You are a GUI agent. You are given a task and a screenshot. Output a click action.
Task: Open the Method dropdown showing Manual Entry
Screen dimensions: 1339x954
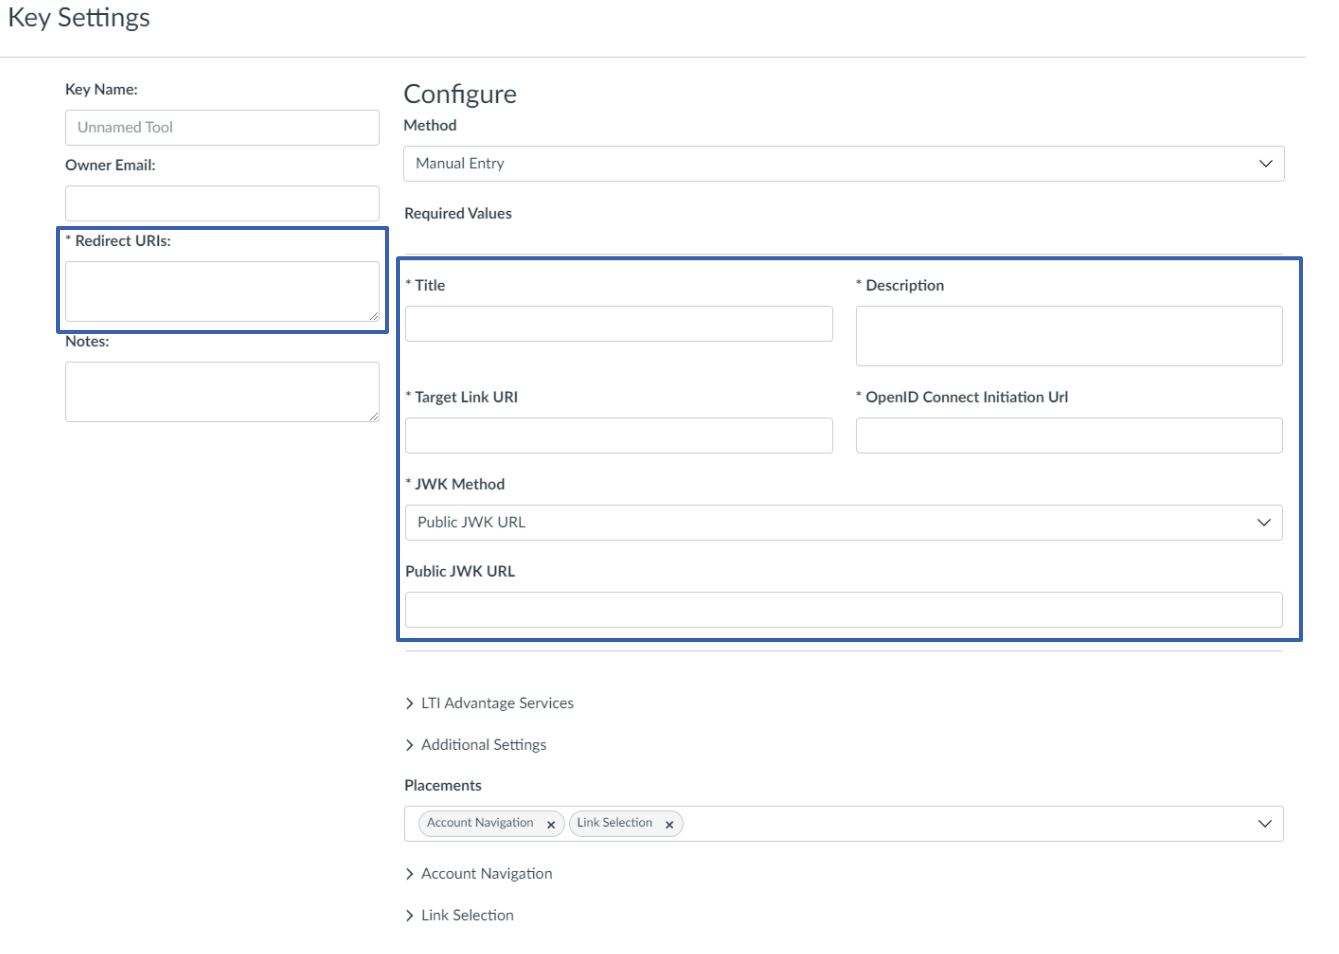pos(843,164)
